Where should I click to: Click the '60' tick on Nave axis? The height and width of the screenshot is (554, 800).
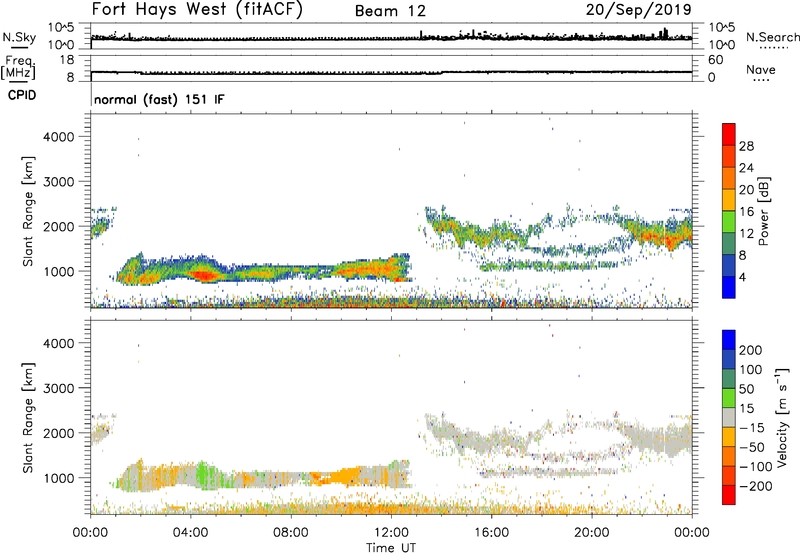click(x=715, y=60)
